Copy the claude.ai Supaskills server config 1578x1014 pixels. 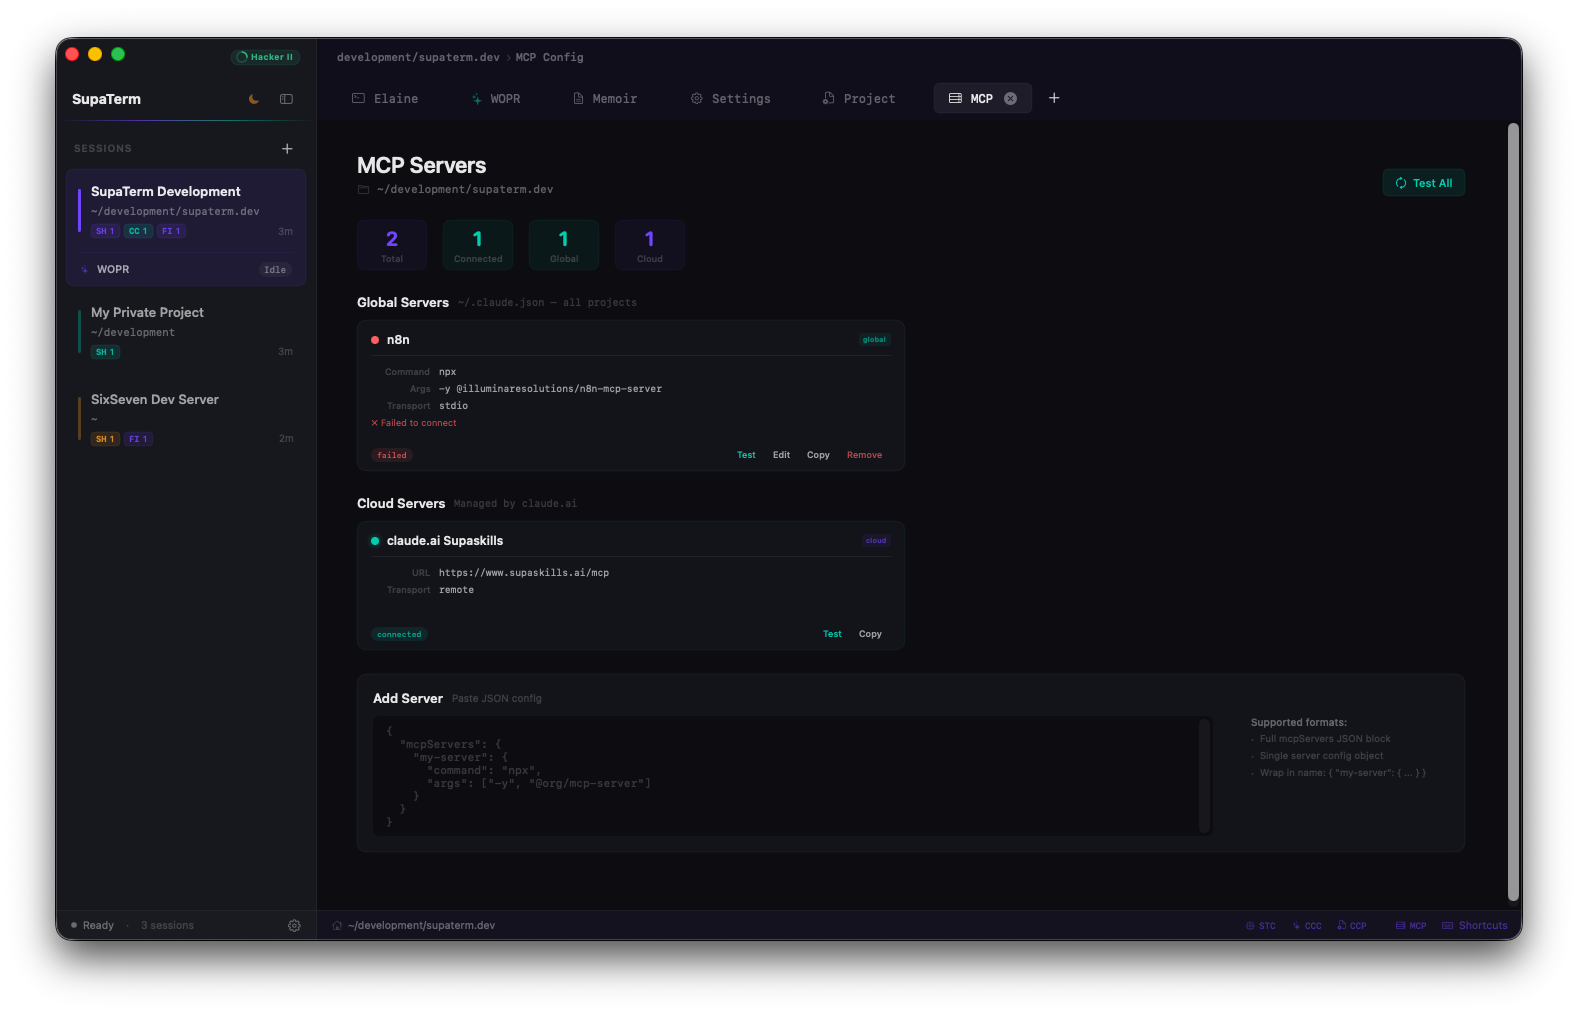[870, 634]
